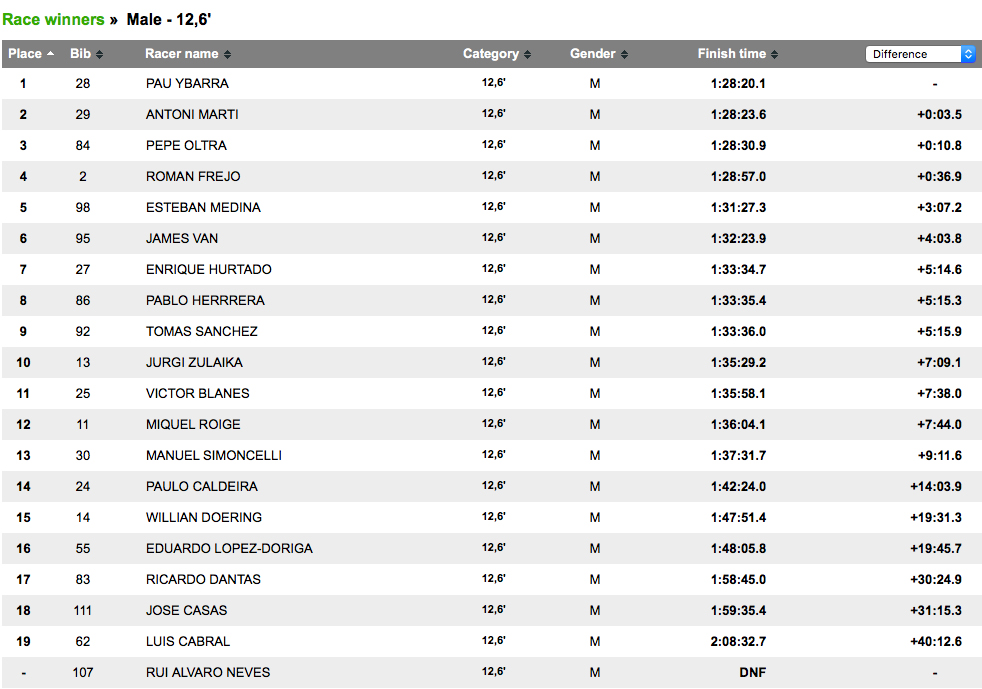Select the PAU YBARRA row
This screenshot has height=689, width=982.
click(x=491, y=83)
